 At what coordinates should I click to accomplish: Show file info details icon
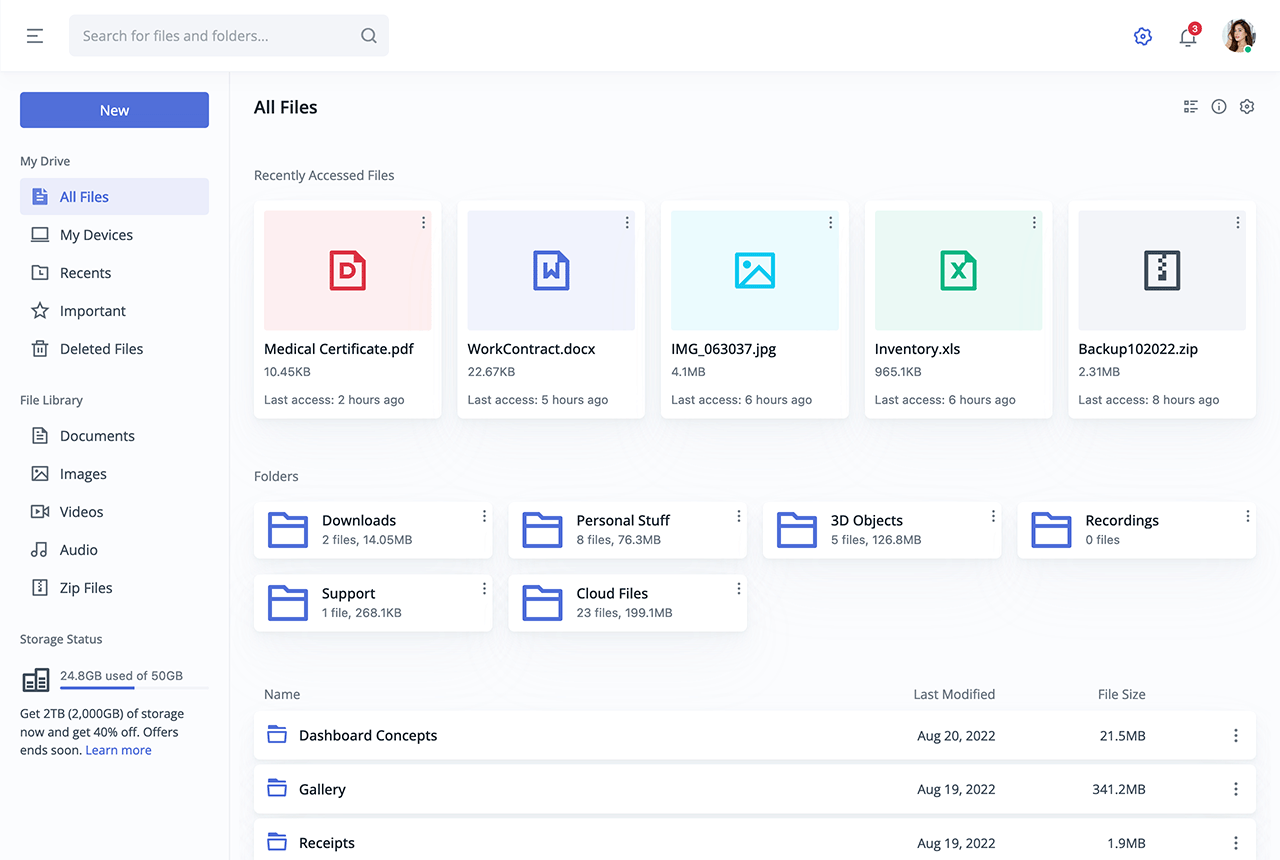click(1219, 107)
